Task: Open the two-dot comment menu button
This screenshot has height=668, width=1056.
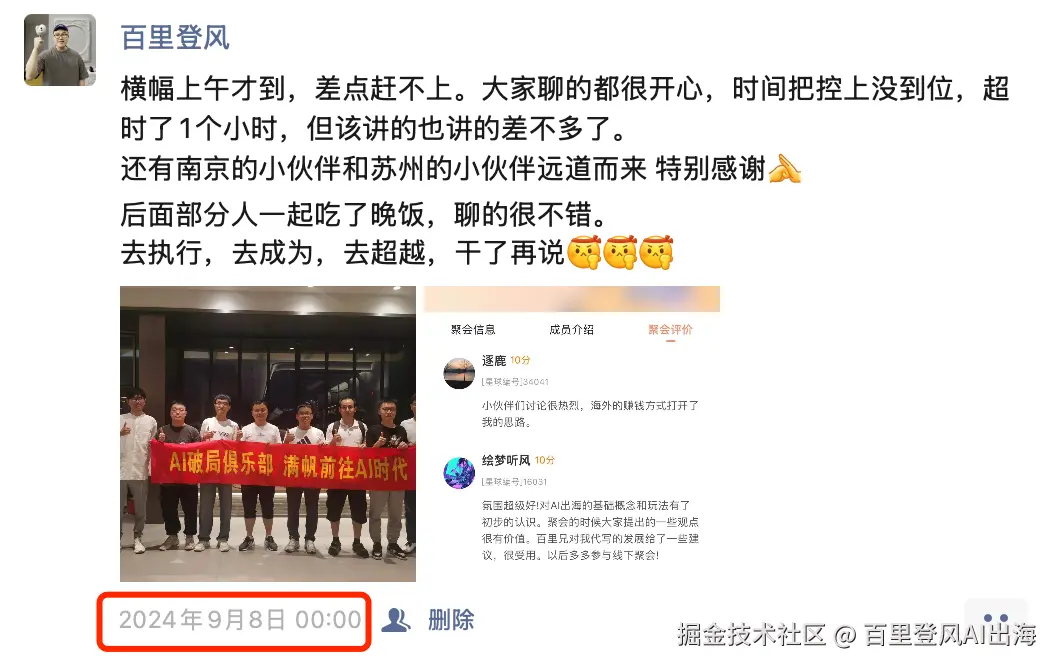Action: (x=996, y=618)
